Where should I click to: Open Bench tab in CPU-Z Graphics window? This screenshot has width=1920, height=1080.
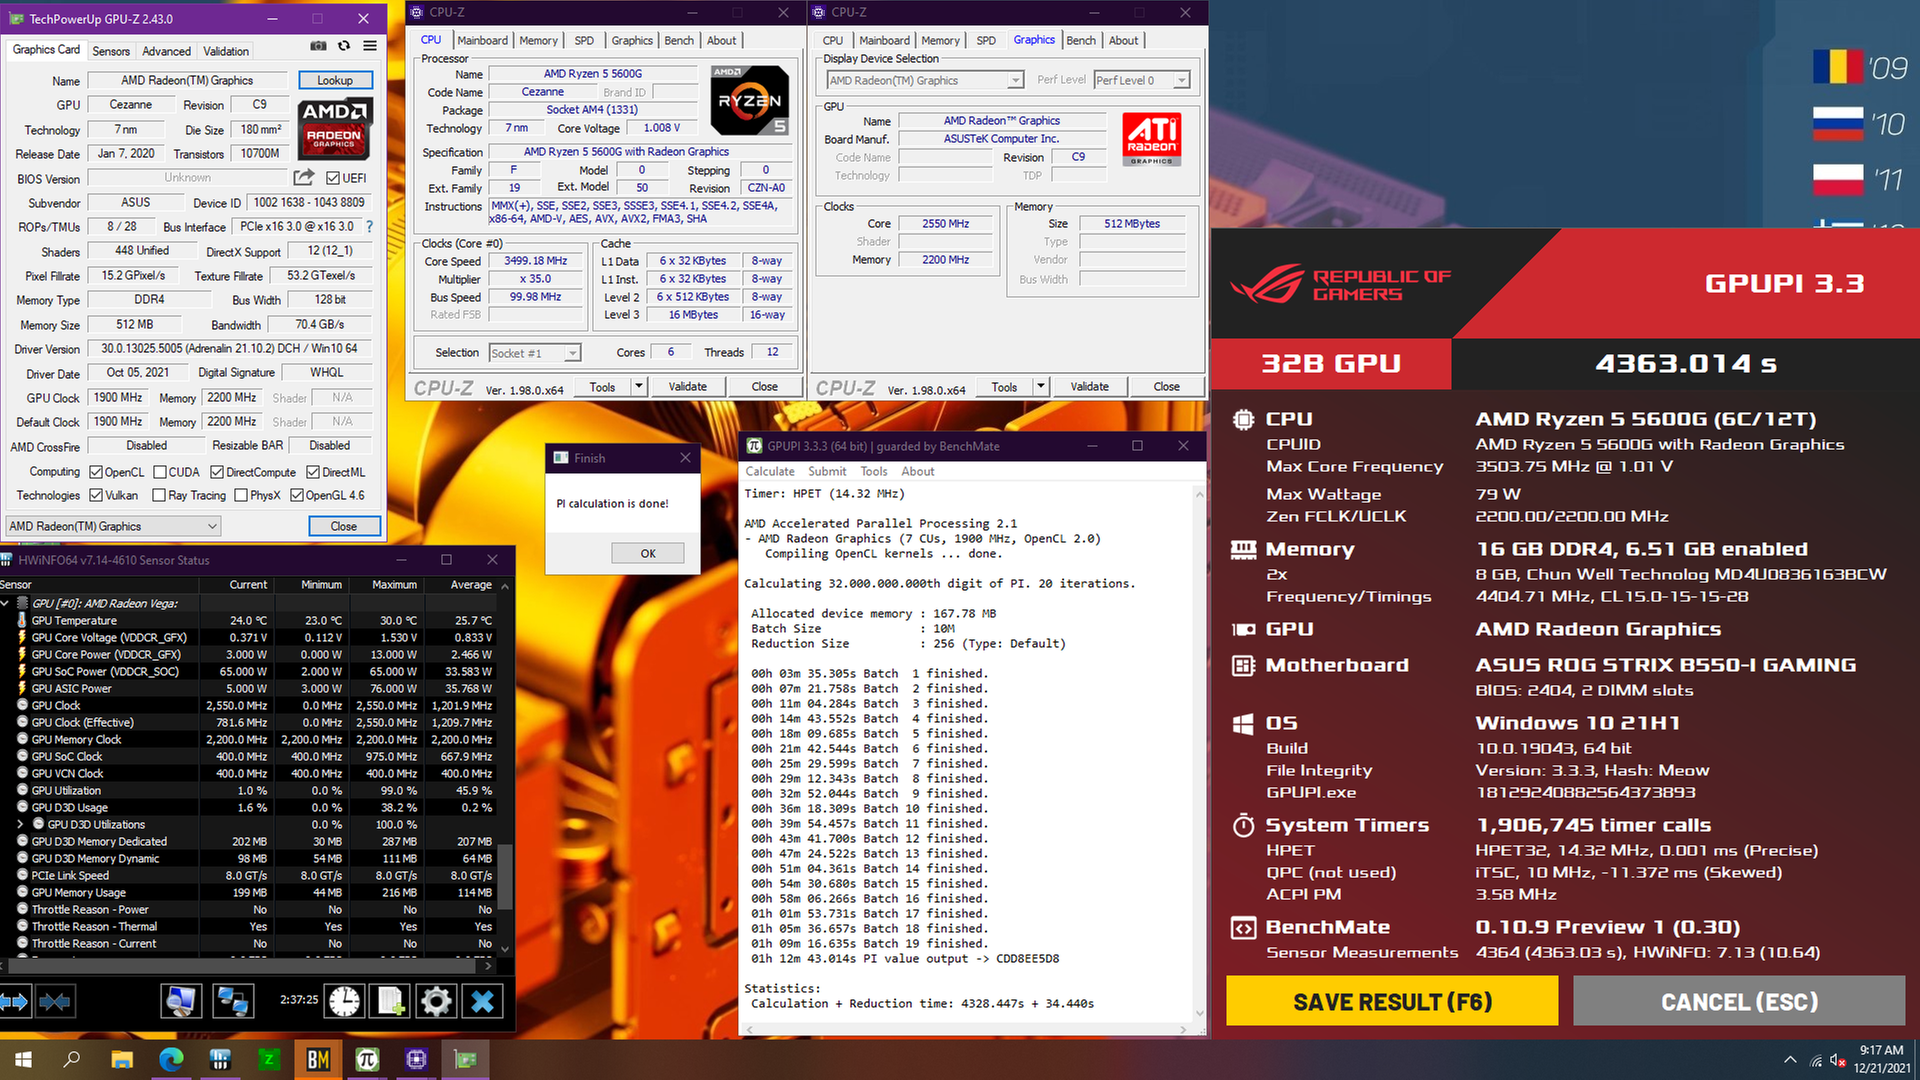(1081, 40)
